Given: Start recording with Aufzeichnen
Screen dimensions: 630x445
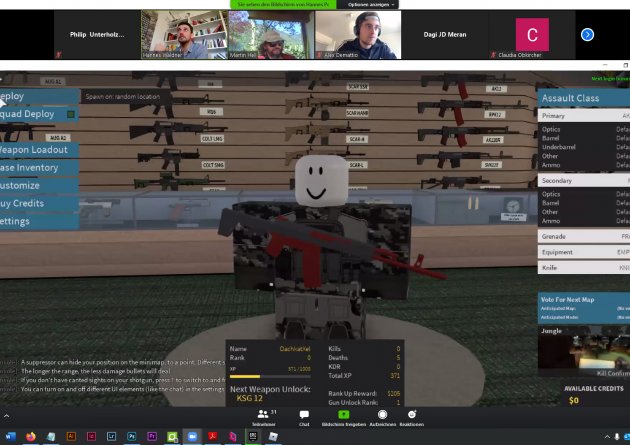Looking at the screenshot, I should [382, 418].
